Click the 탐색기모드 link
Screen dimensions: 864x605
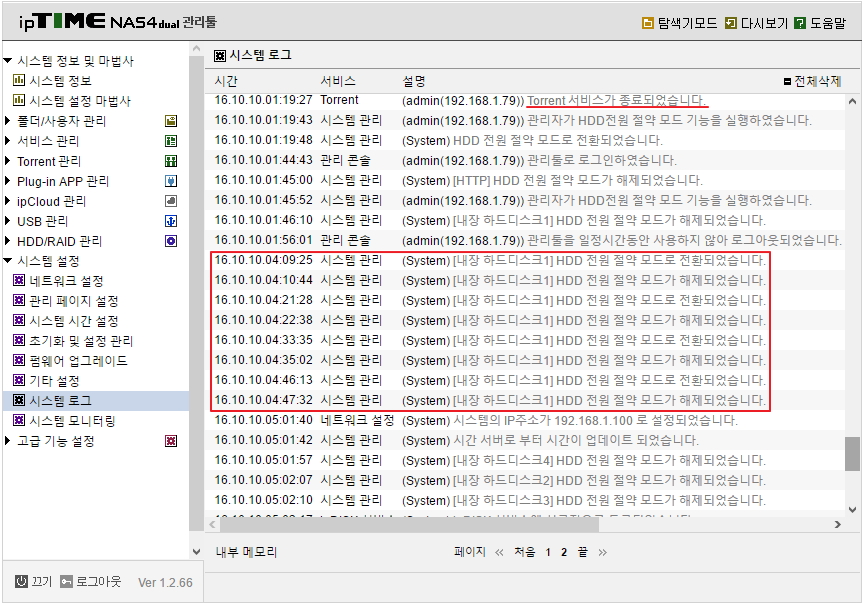point(688,23)
